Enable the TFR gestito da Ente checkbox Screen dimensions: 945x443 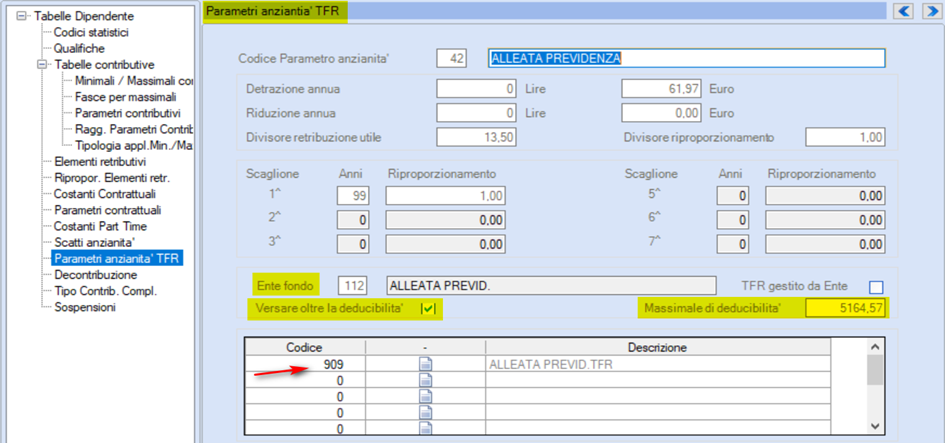(876, 287)
